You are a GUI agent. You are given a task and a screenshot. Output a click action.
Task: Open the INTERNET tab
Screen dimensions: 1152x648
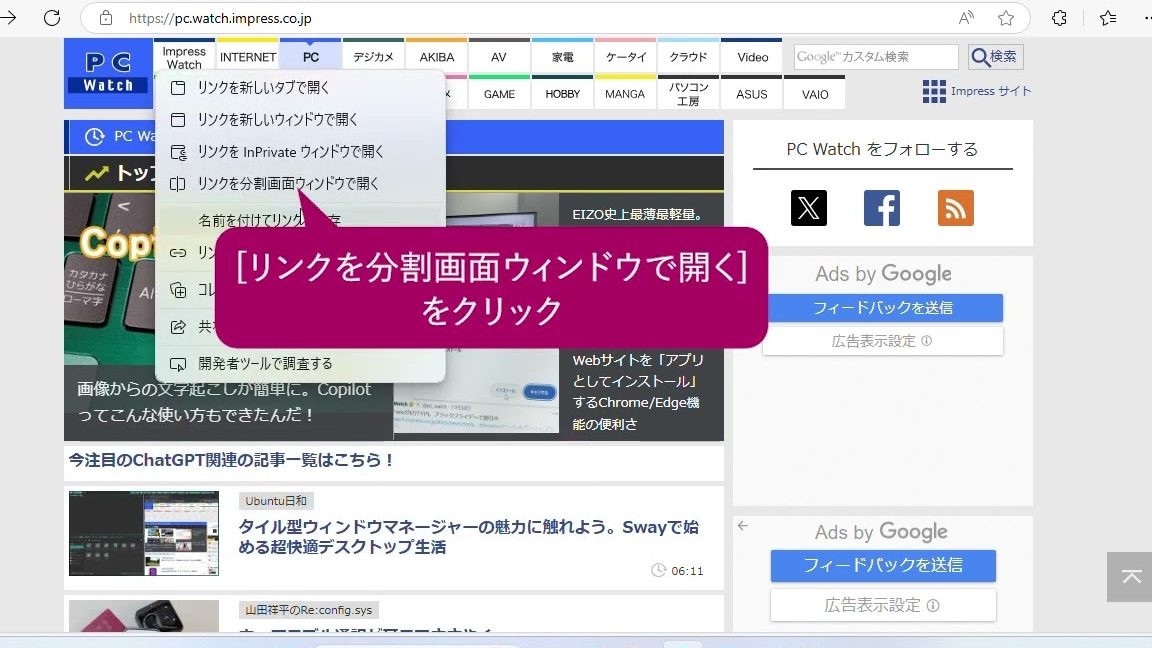coord(248,57)
